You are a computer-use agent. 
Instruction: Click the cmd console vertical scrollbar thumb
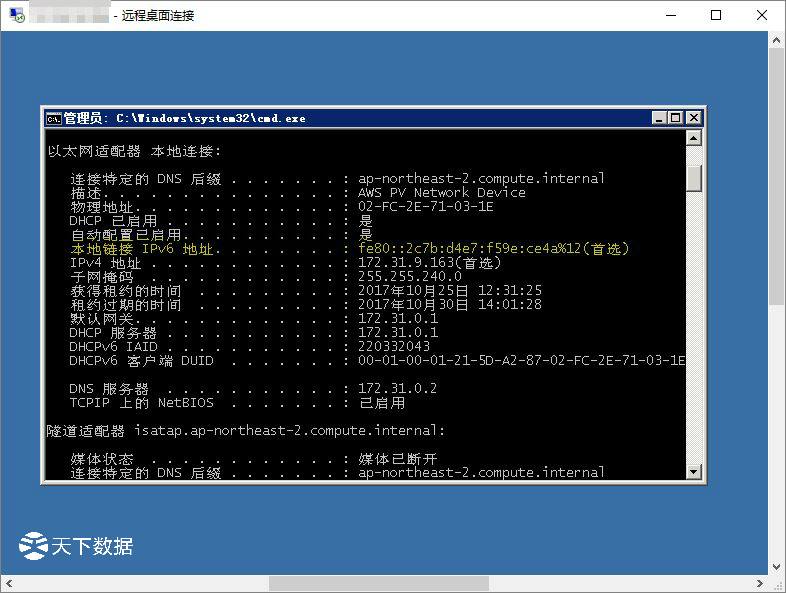[694, 177]
